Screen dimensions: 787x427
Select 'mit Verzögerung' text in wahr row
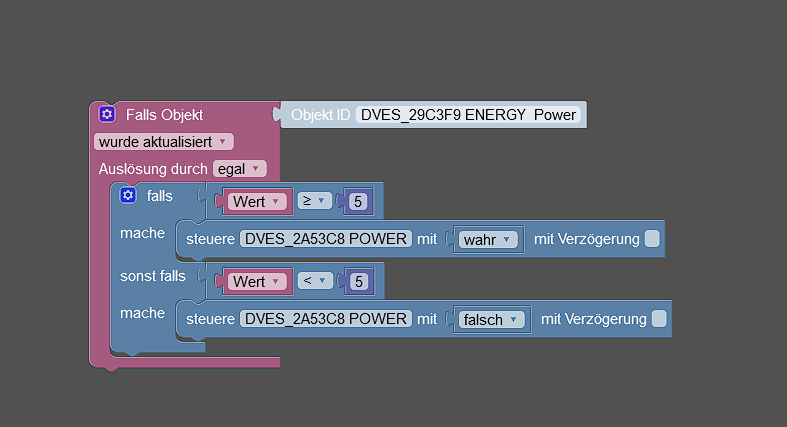(x=586, y=239)
